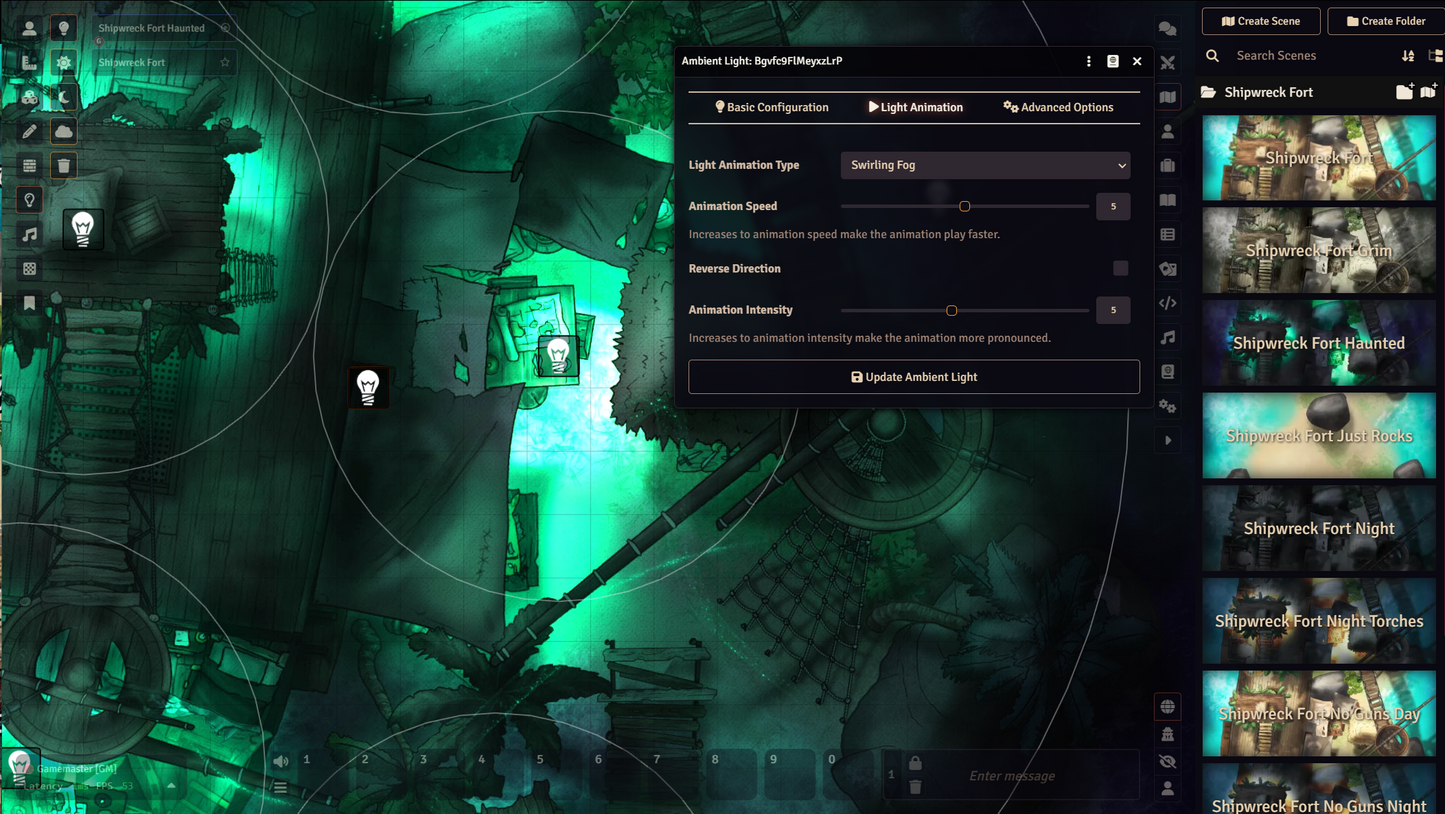Mute audio with the hotbar speaker icon
Viewport: 1445px width, 814px height.
click(281, 761)
